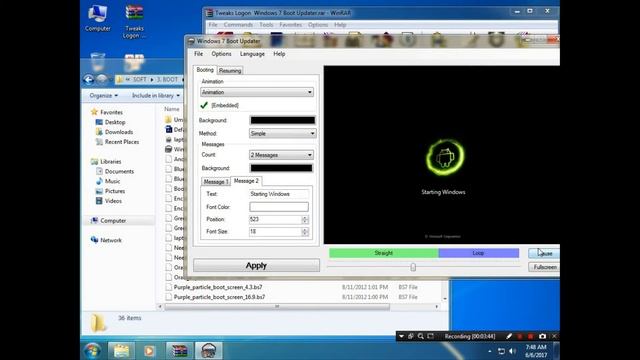
Task: Open Windows Media Player taskbar icon
Action: coord(149,351)
